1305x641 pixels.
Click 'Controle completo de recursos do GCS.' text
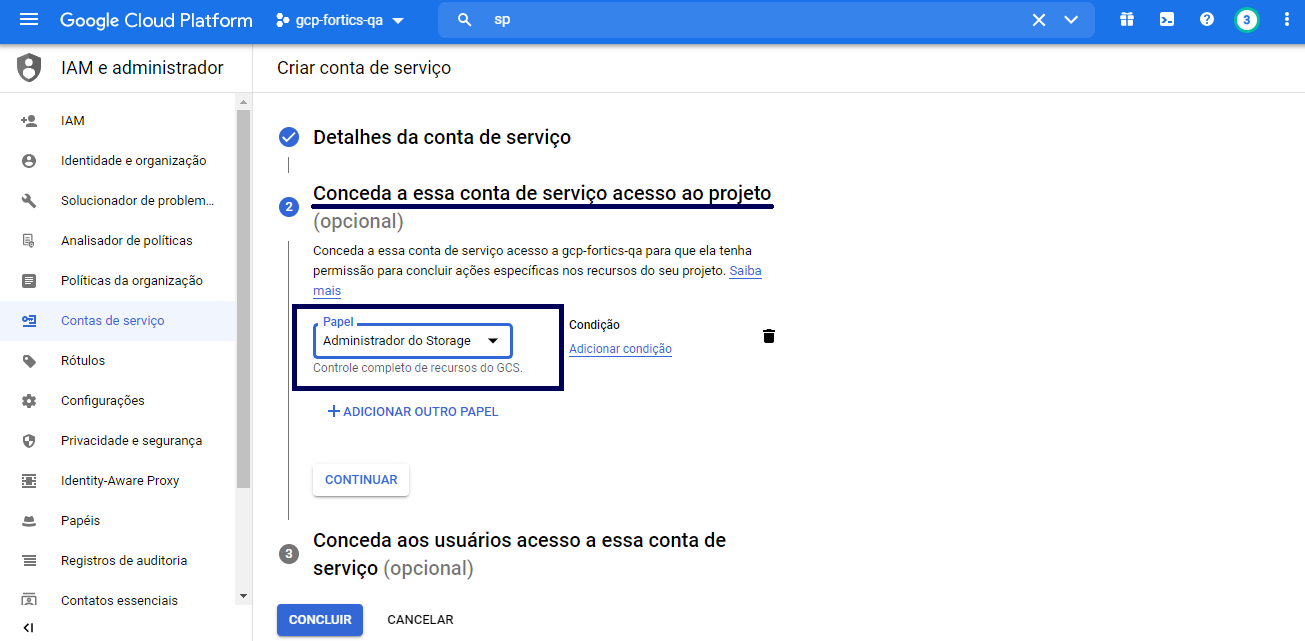pyautogui.click(x=418, y=368)
